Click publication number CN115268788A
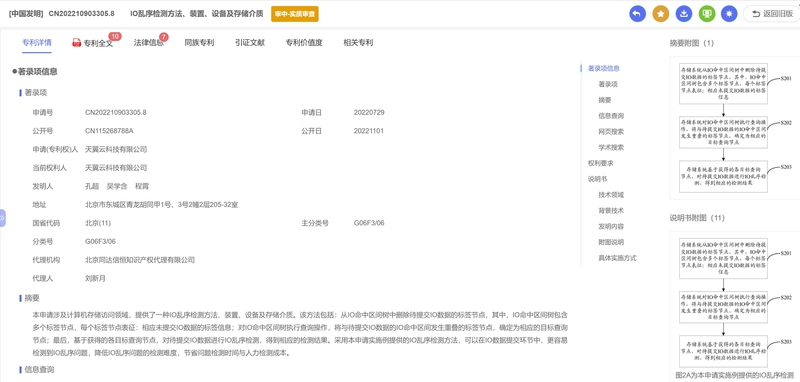Screen dimensions: 800x382 click(x=109, y=131)
